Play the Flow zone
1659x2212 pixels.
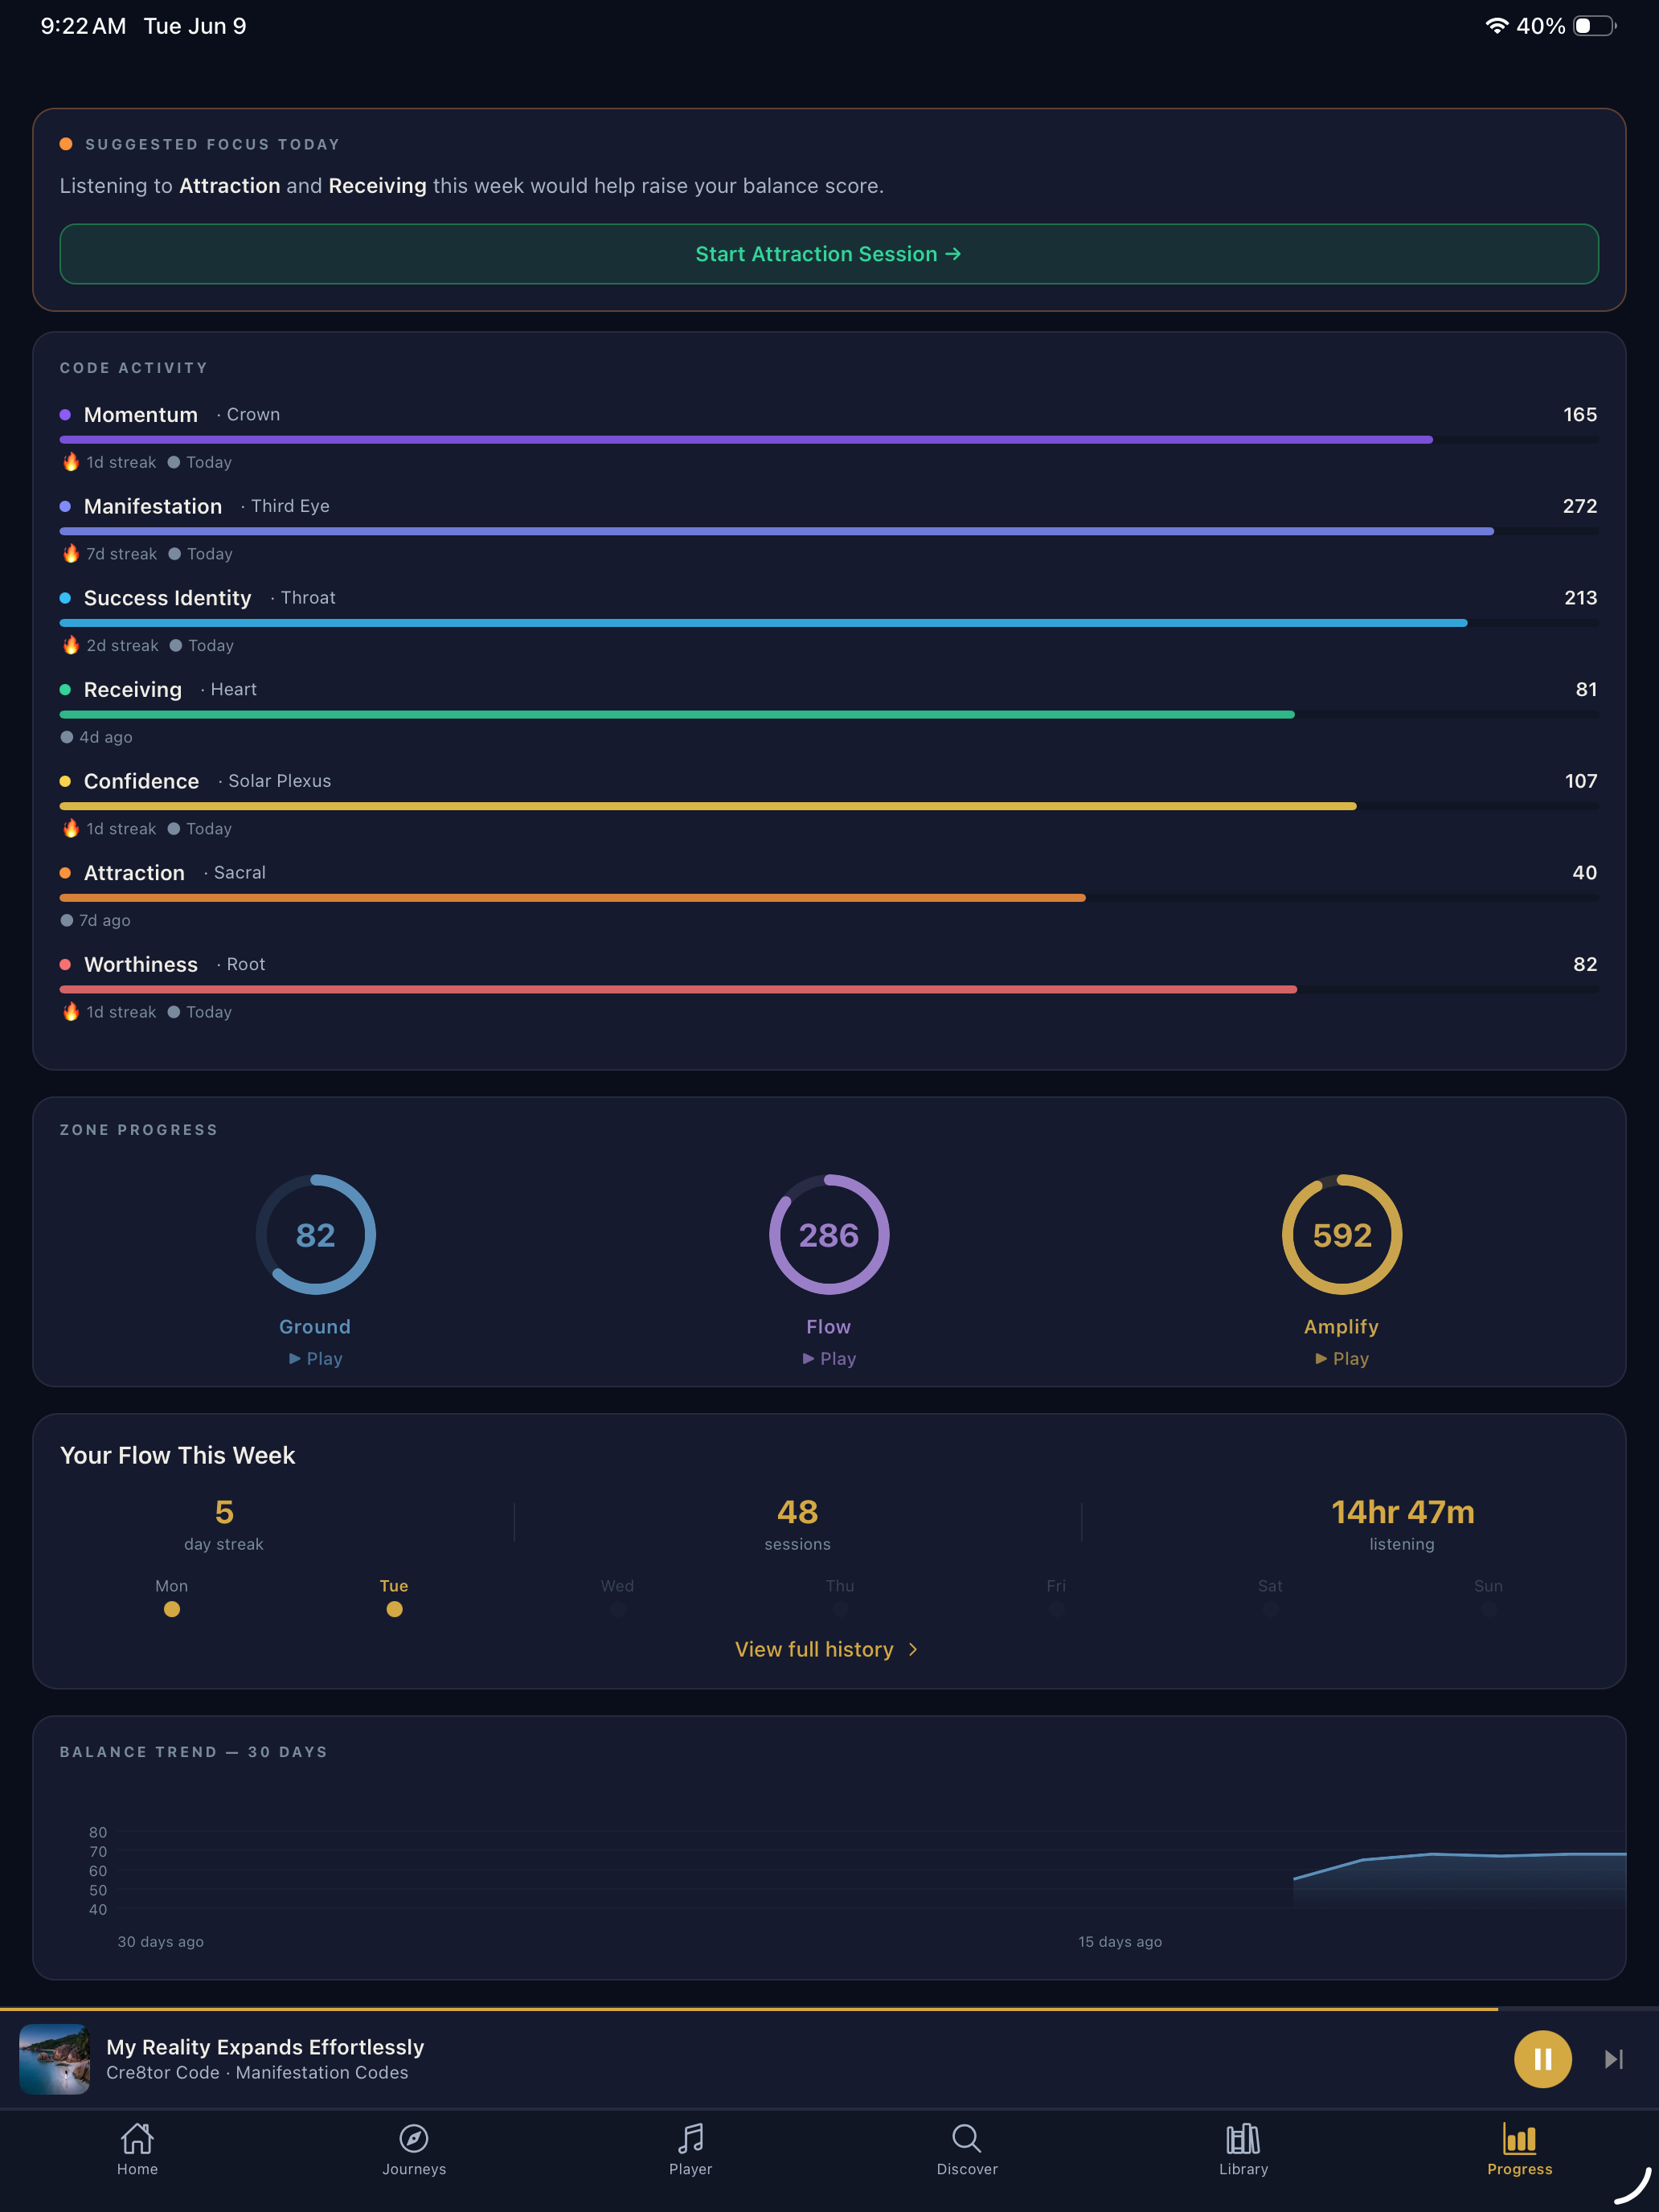pyautogui.click(x=829, y=1358)
